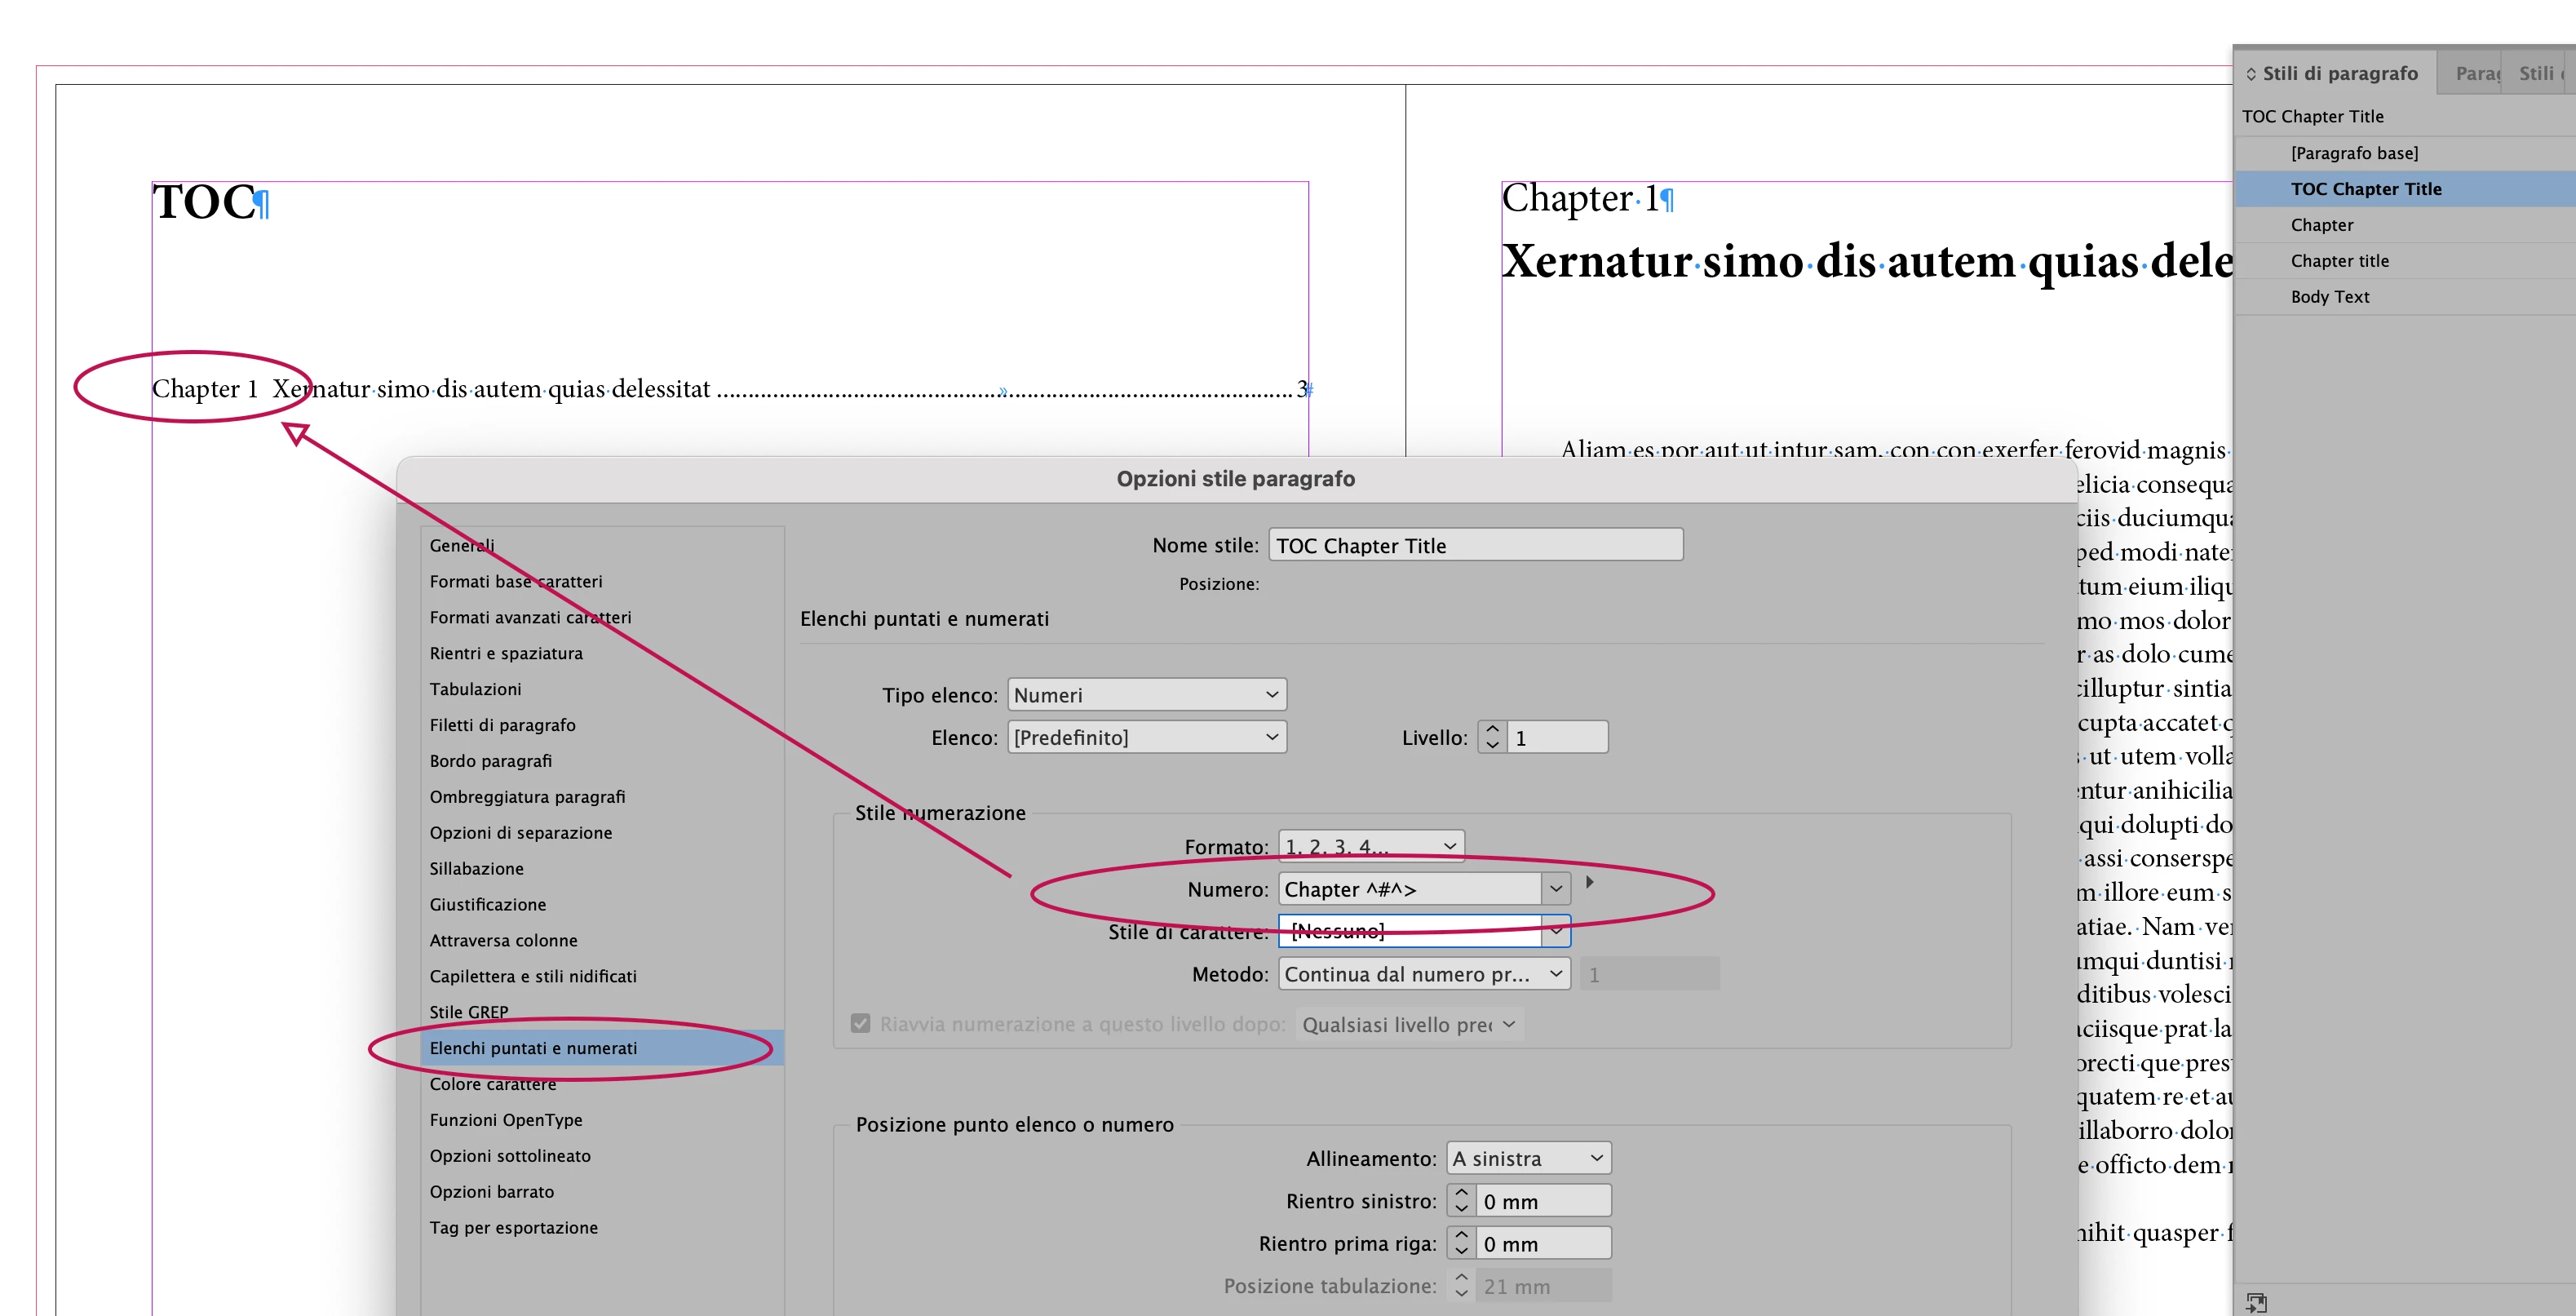Expand the Formato numbering dropdown
Viewport: 2576px width, 1316px height.
[1370, 846]
